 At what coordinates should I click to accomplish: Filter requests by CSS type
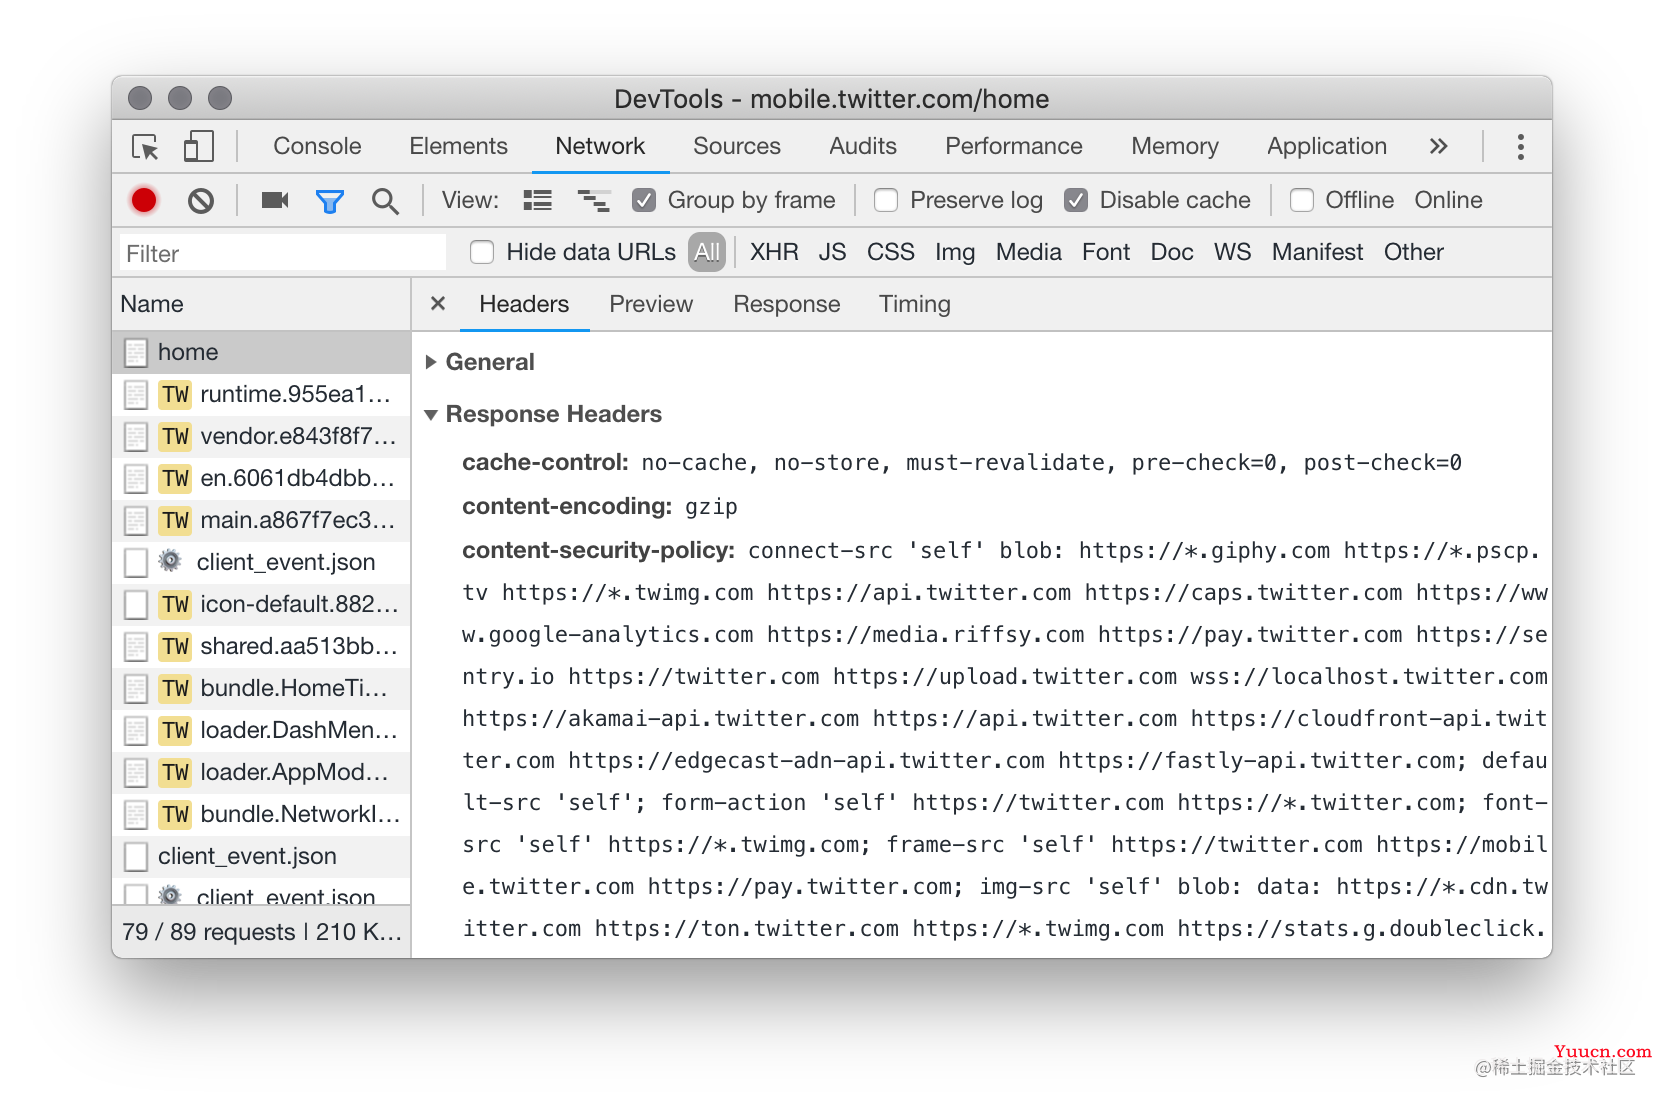(x=891, y=252)
